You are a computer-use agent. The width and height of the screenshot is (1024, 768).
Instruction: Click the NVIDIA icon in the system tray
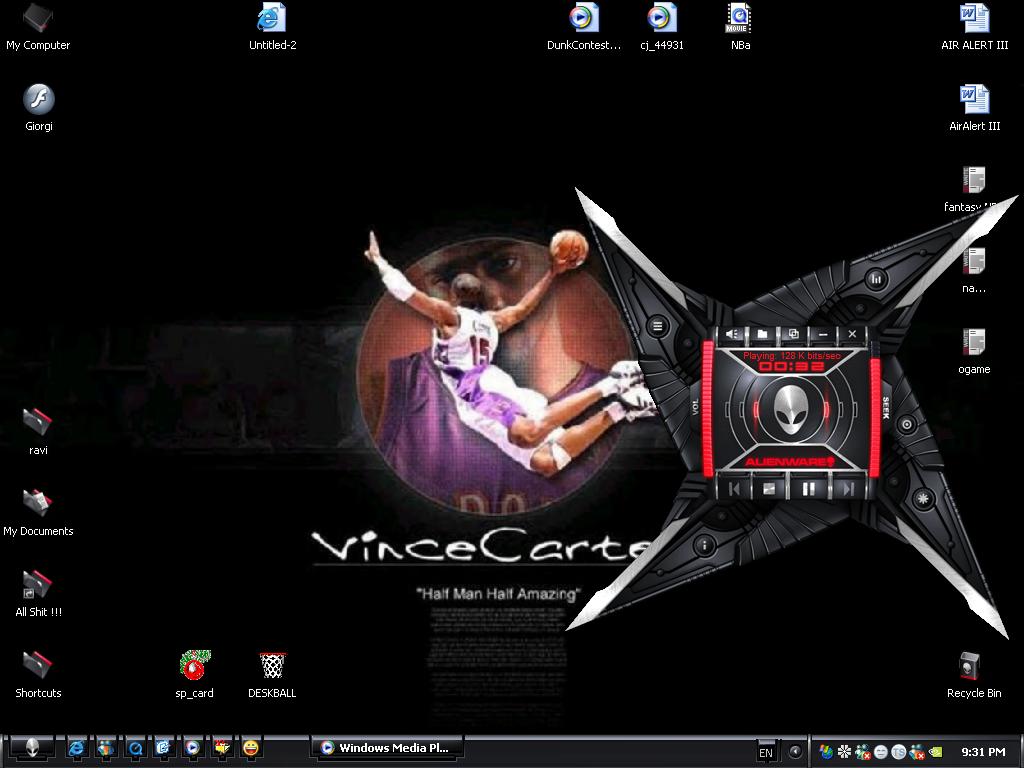tap(935, 752)
